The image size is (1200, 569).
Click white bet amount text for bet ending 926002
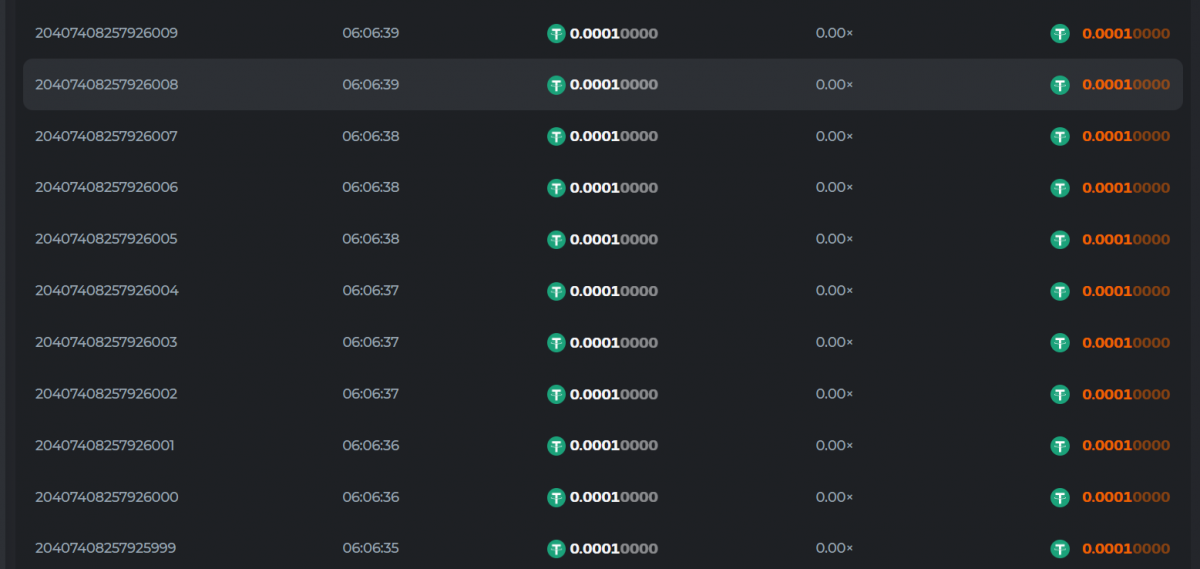(613, 394)
